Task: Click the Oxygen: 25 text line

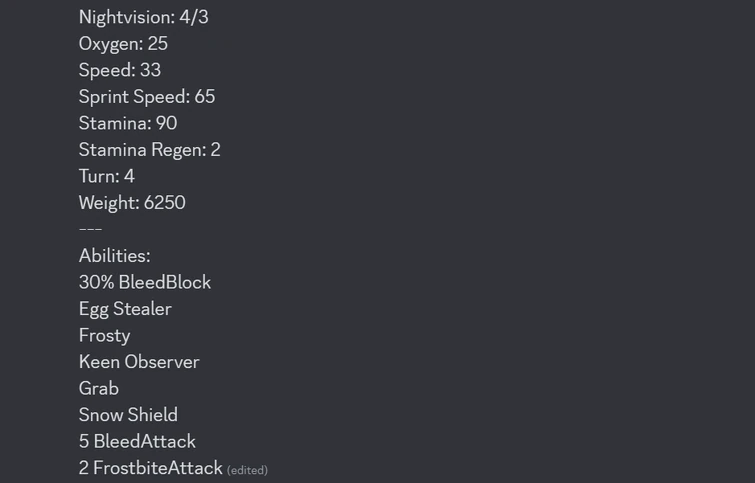Action: (x=123, y=44)
